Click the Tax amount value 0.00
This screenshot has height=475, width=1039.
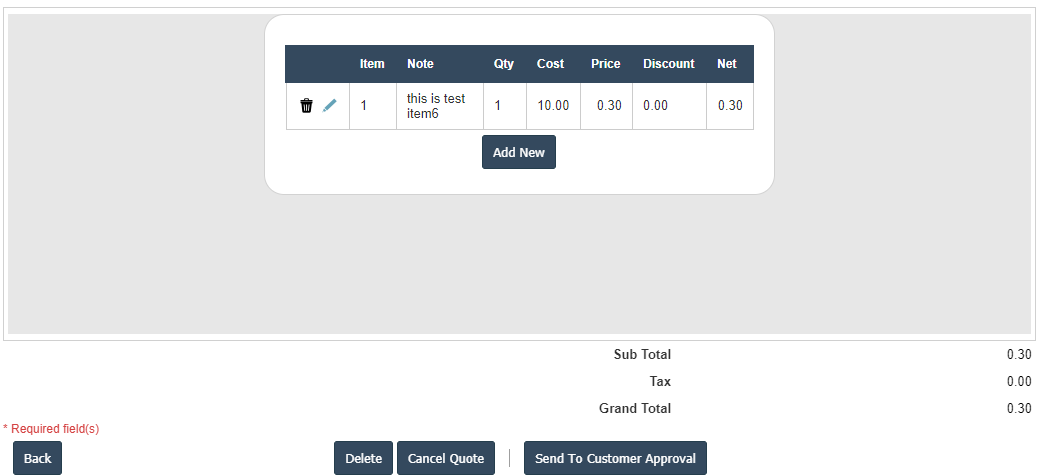coord(1019,382)
